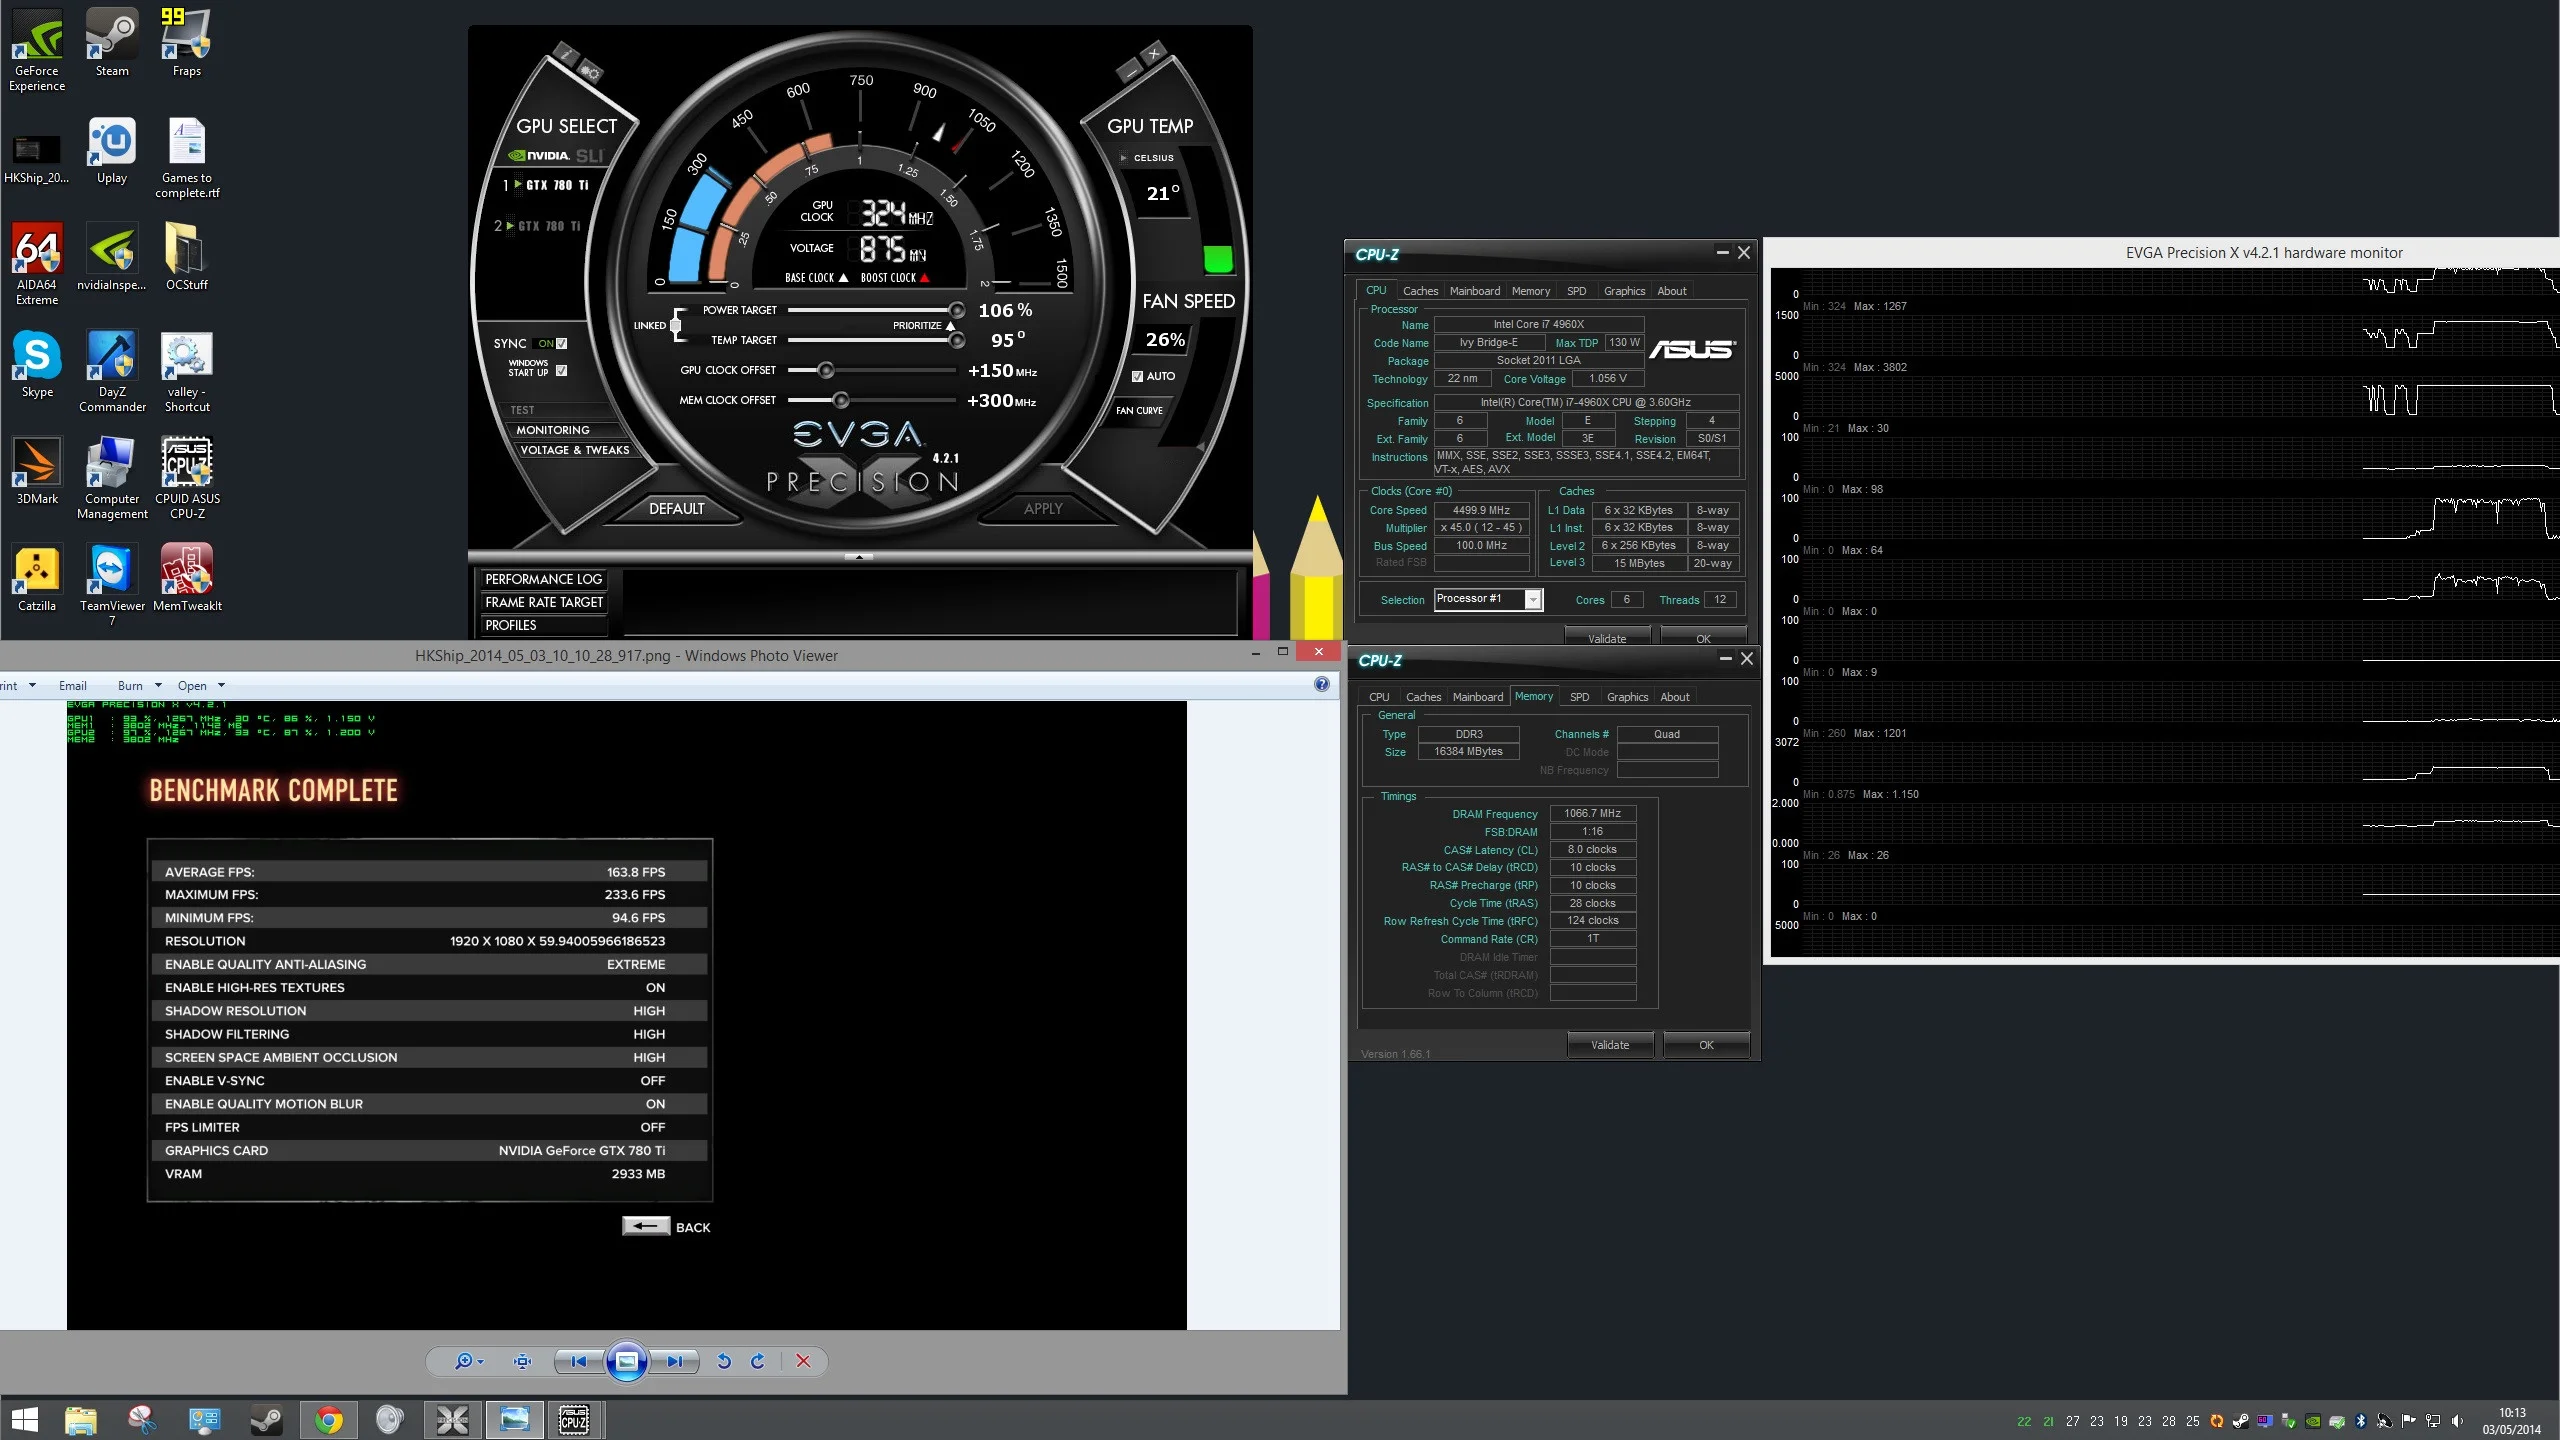Open the Catzilla desktop shortcut
2560x1440 pixels.
37,579
